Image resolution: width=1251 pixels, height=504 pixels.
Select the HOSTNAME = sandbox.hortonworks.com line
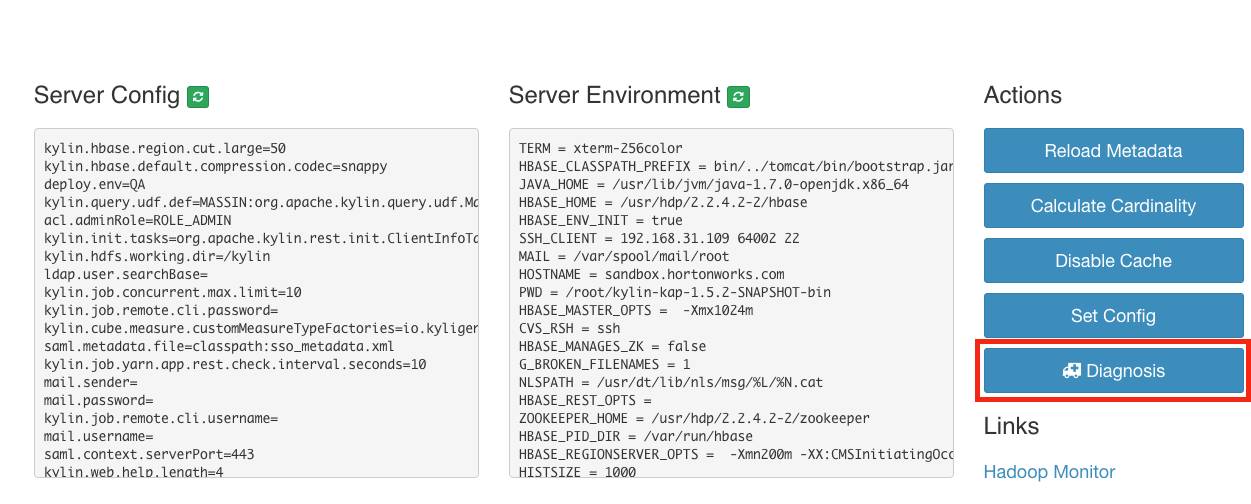pyautogui.click(x=651, y=274)
